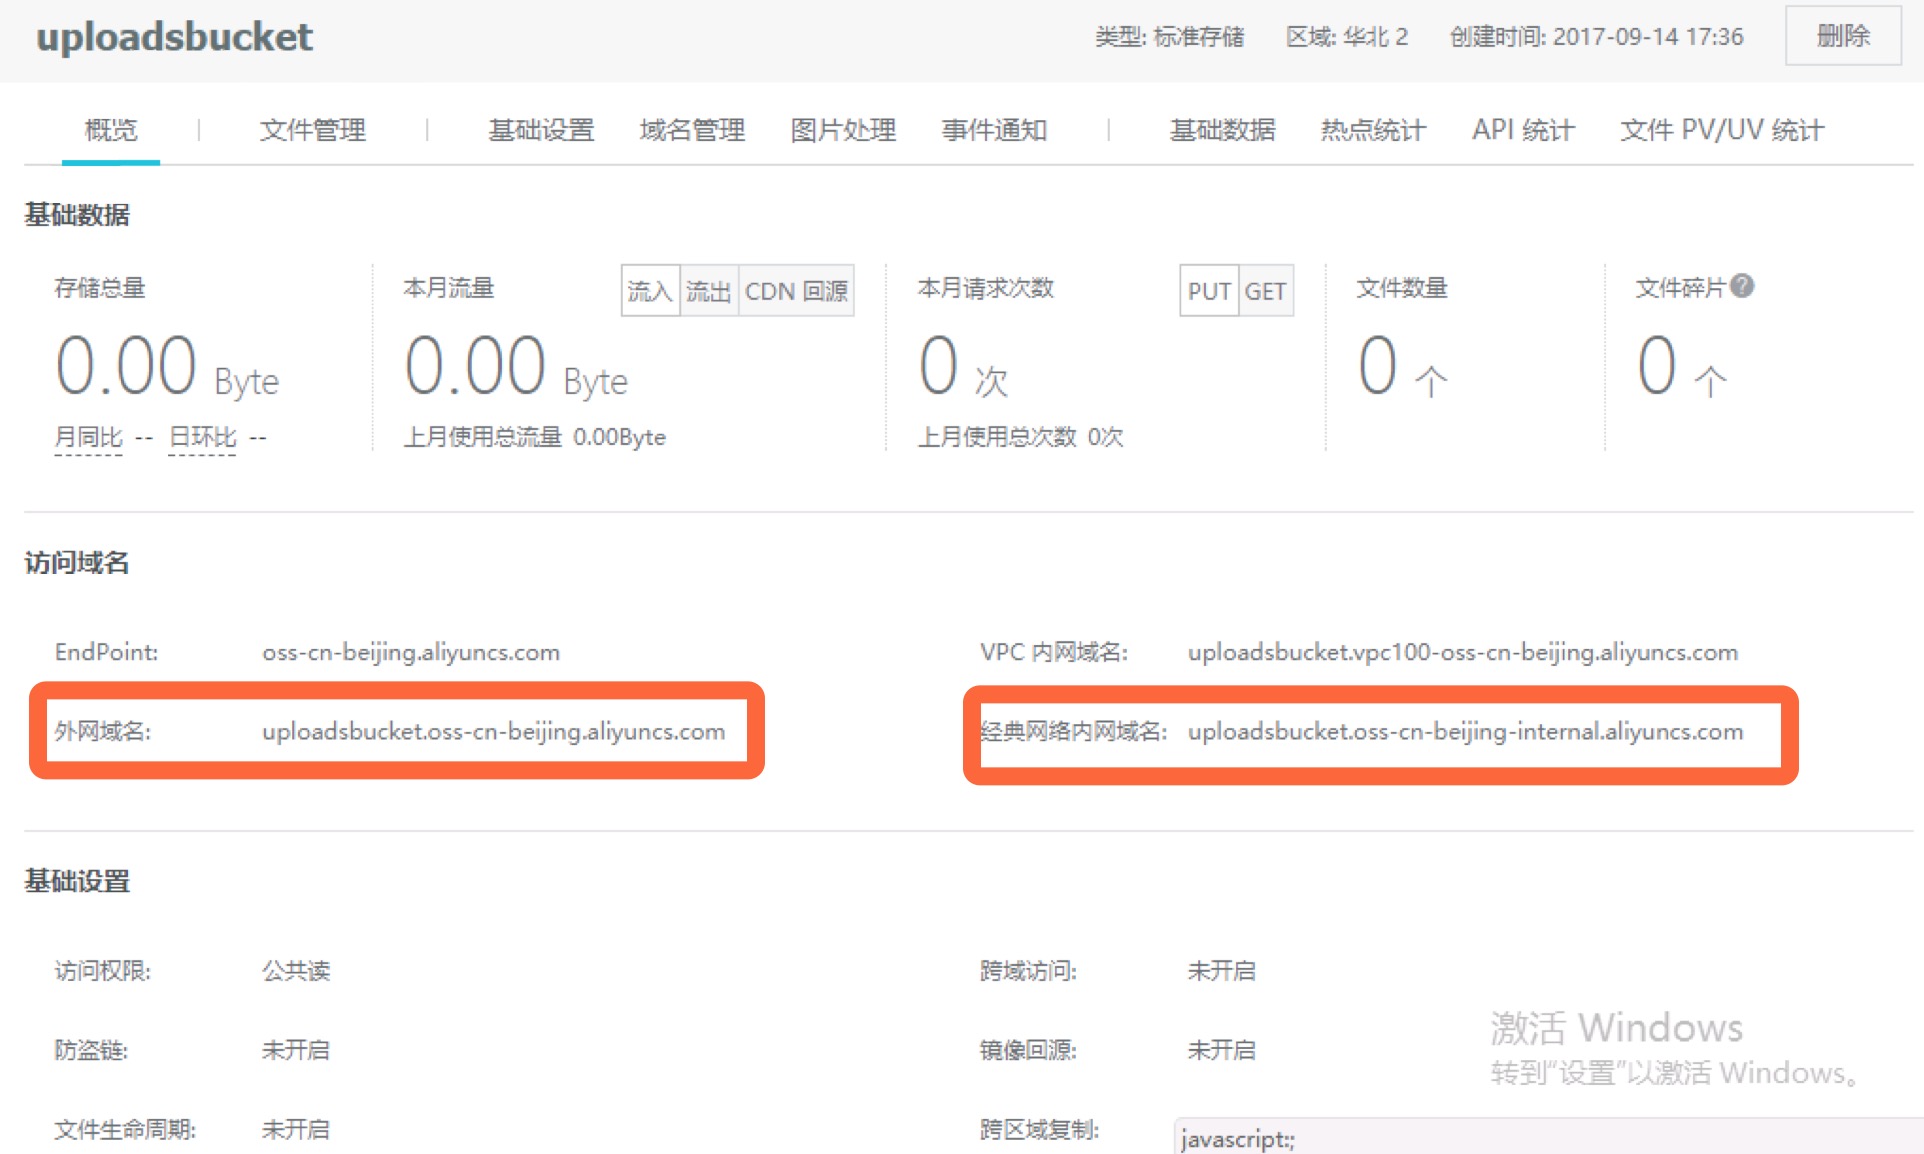Select the 图片处理 image processing tab
The image size is (1924, 1154).
(x=843, y=130)
